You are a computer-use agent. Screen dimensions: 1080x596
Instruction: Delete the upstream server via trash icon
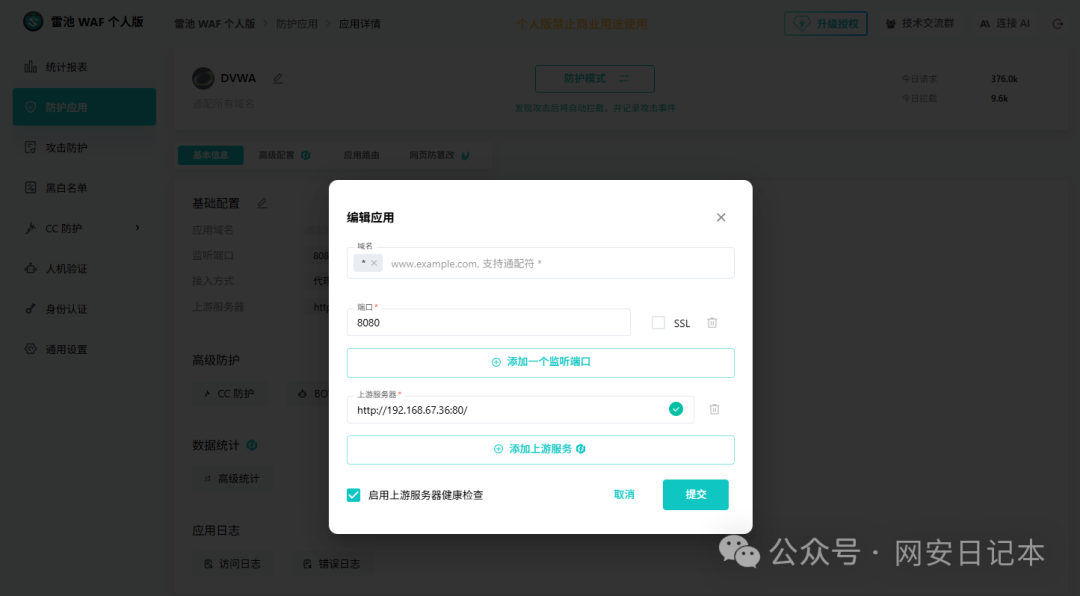pyautogui.click(x=714, y=409)
